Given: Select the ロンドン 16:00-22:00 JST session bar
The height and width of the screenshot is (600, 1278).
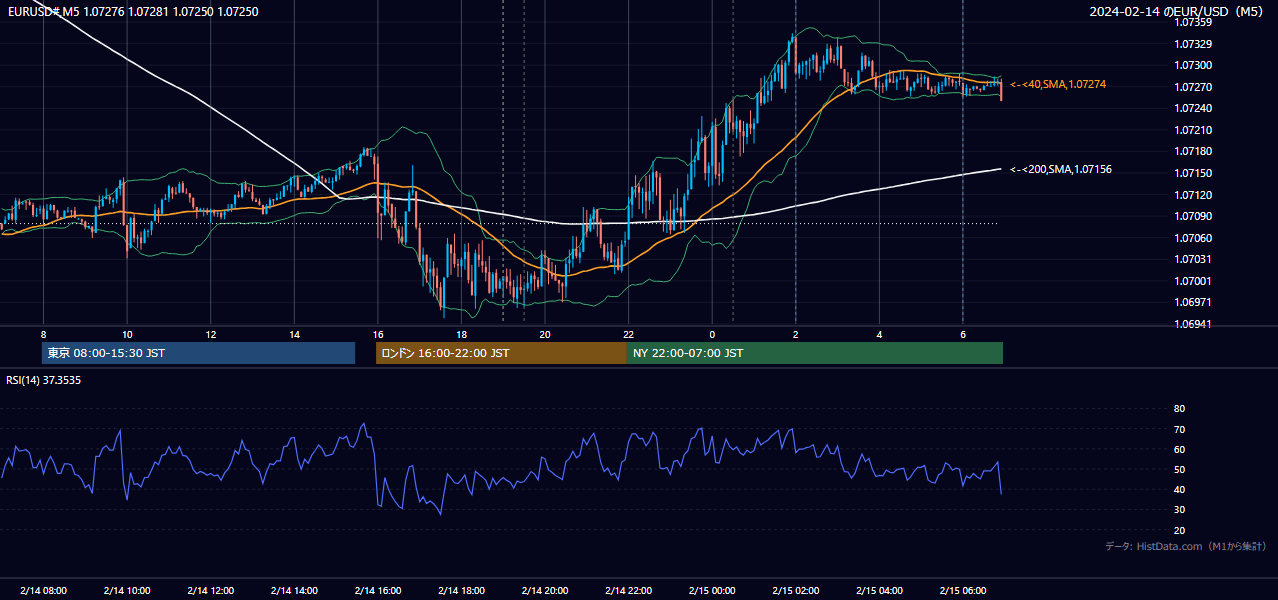Looking at the screenshot, I should [501, 353].
